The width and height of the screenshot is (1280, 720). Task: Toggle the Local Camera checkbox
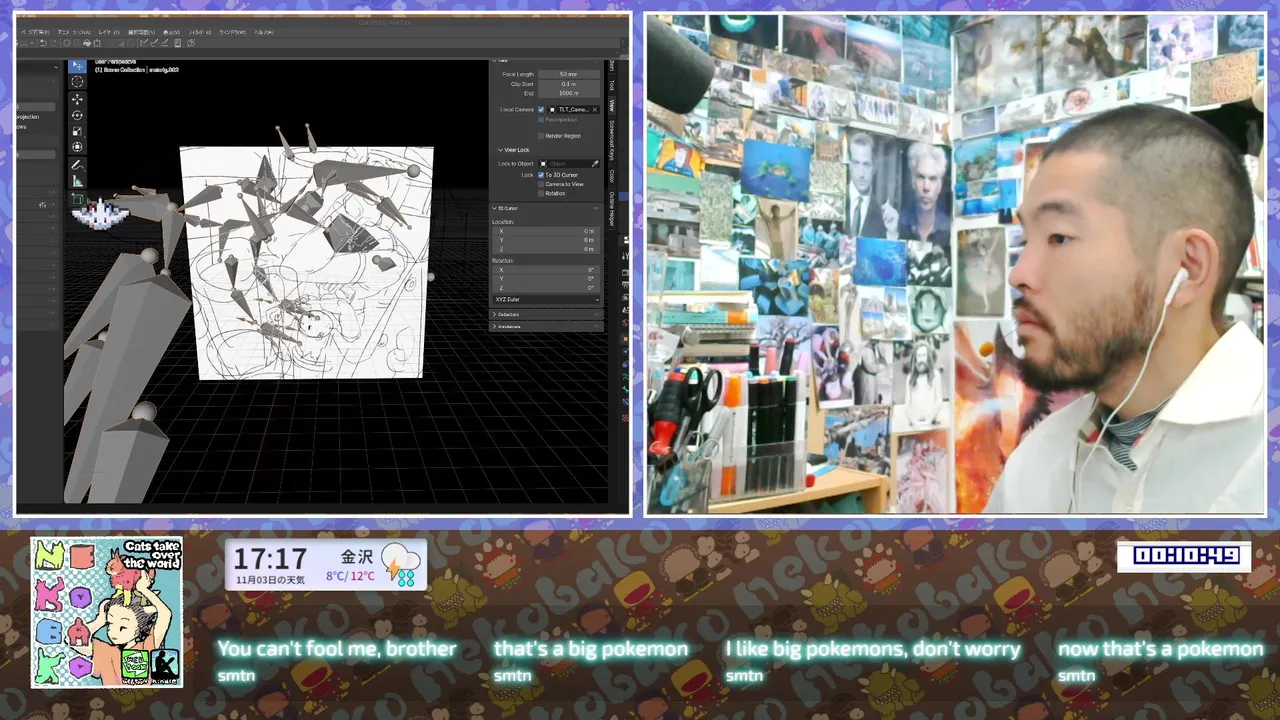click(x=541, y=109)
